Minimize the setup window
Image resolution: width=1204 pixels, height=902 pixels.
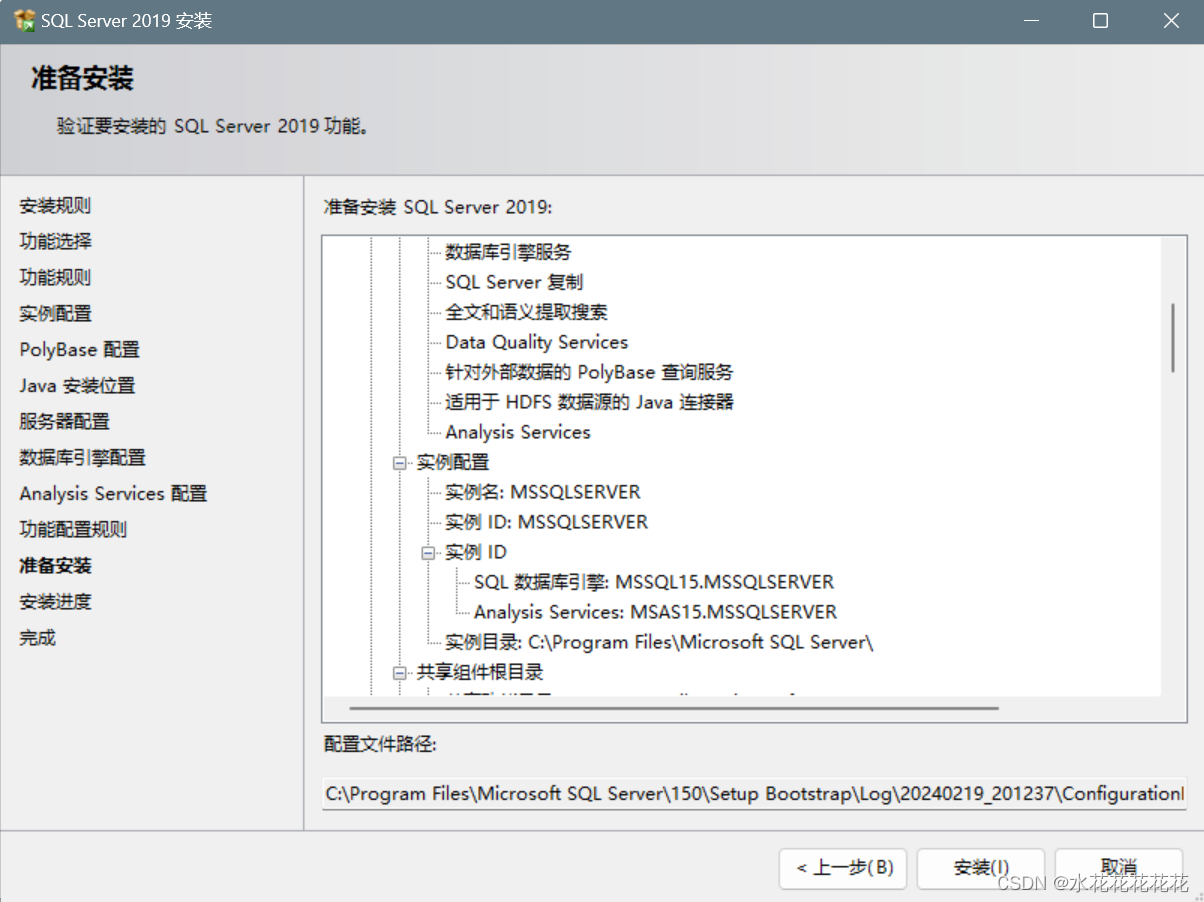pyautogui.click(x=1030, y=20)
